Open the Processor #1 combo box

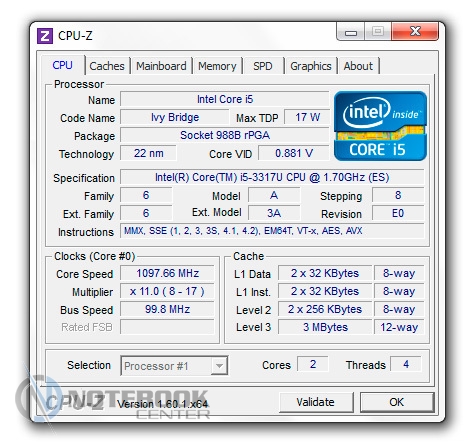[x=174, y=366]
